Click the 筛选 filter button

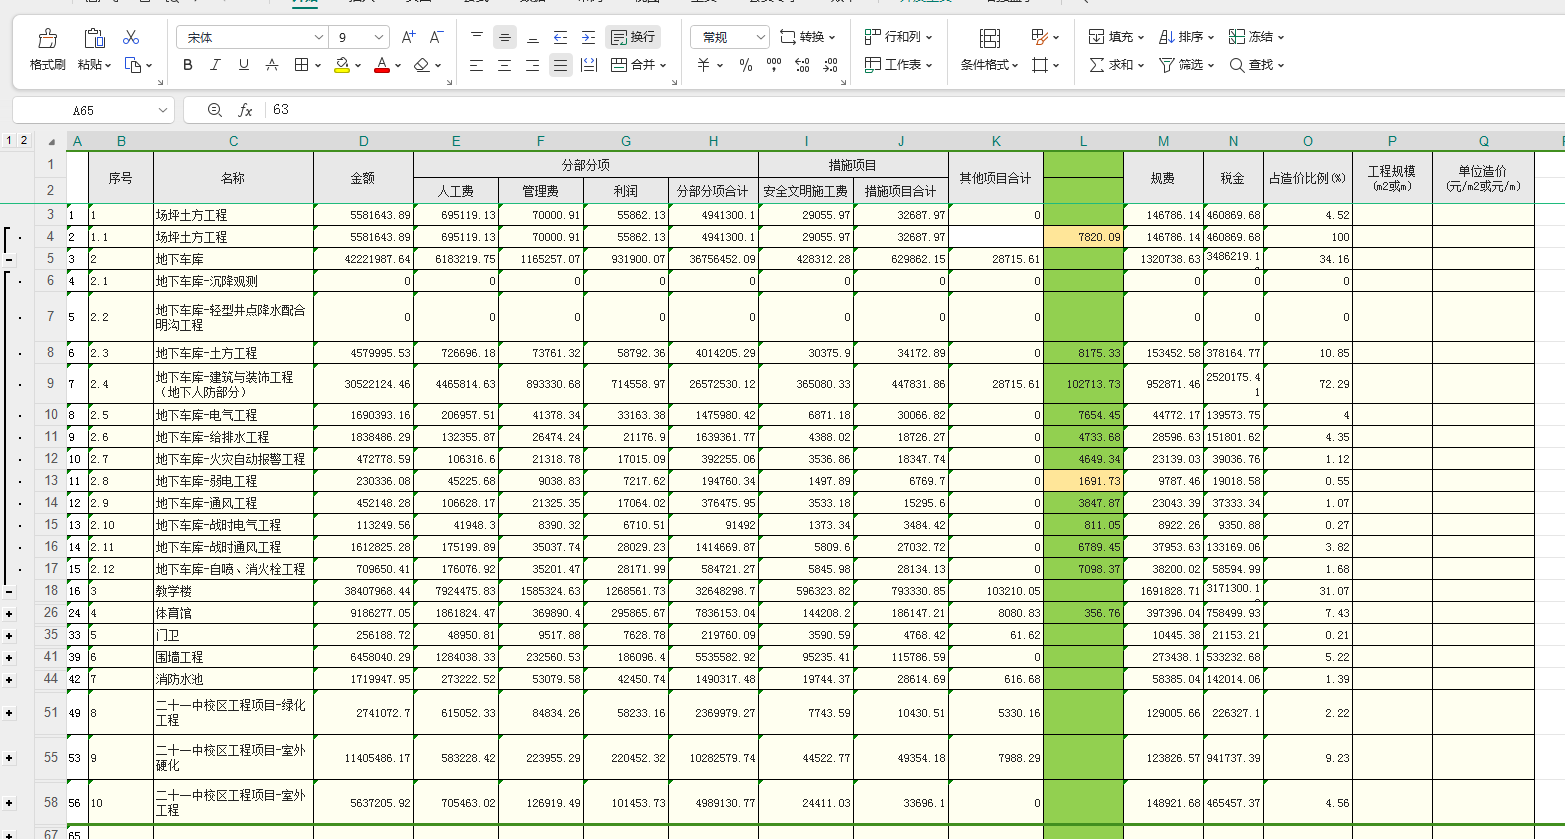[1187, 65]
